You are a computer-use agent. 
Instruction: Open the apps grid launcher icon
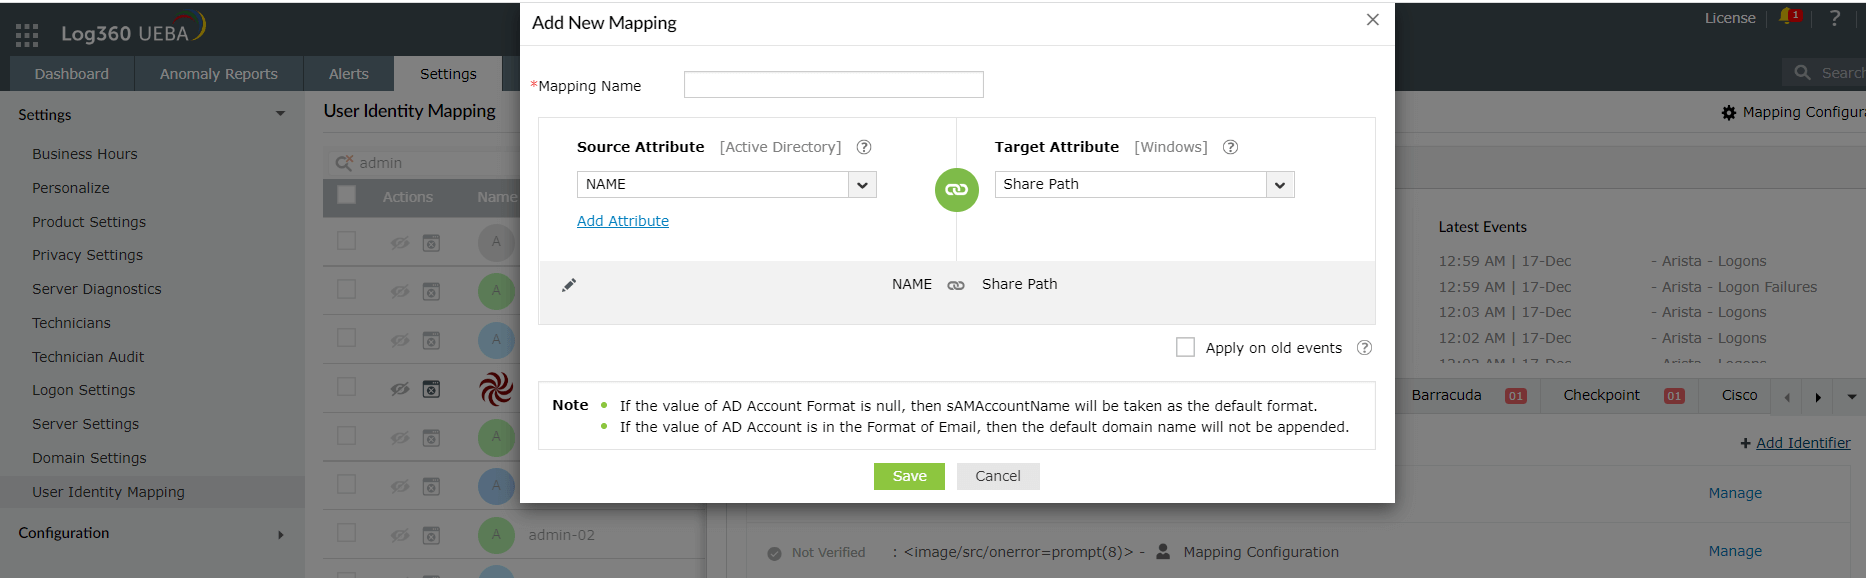27,35
